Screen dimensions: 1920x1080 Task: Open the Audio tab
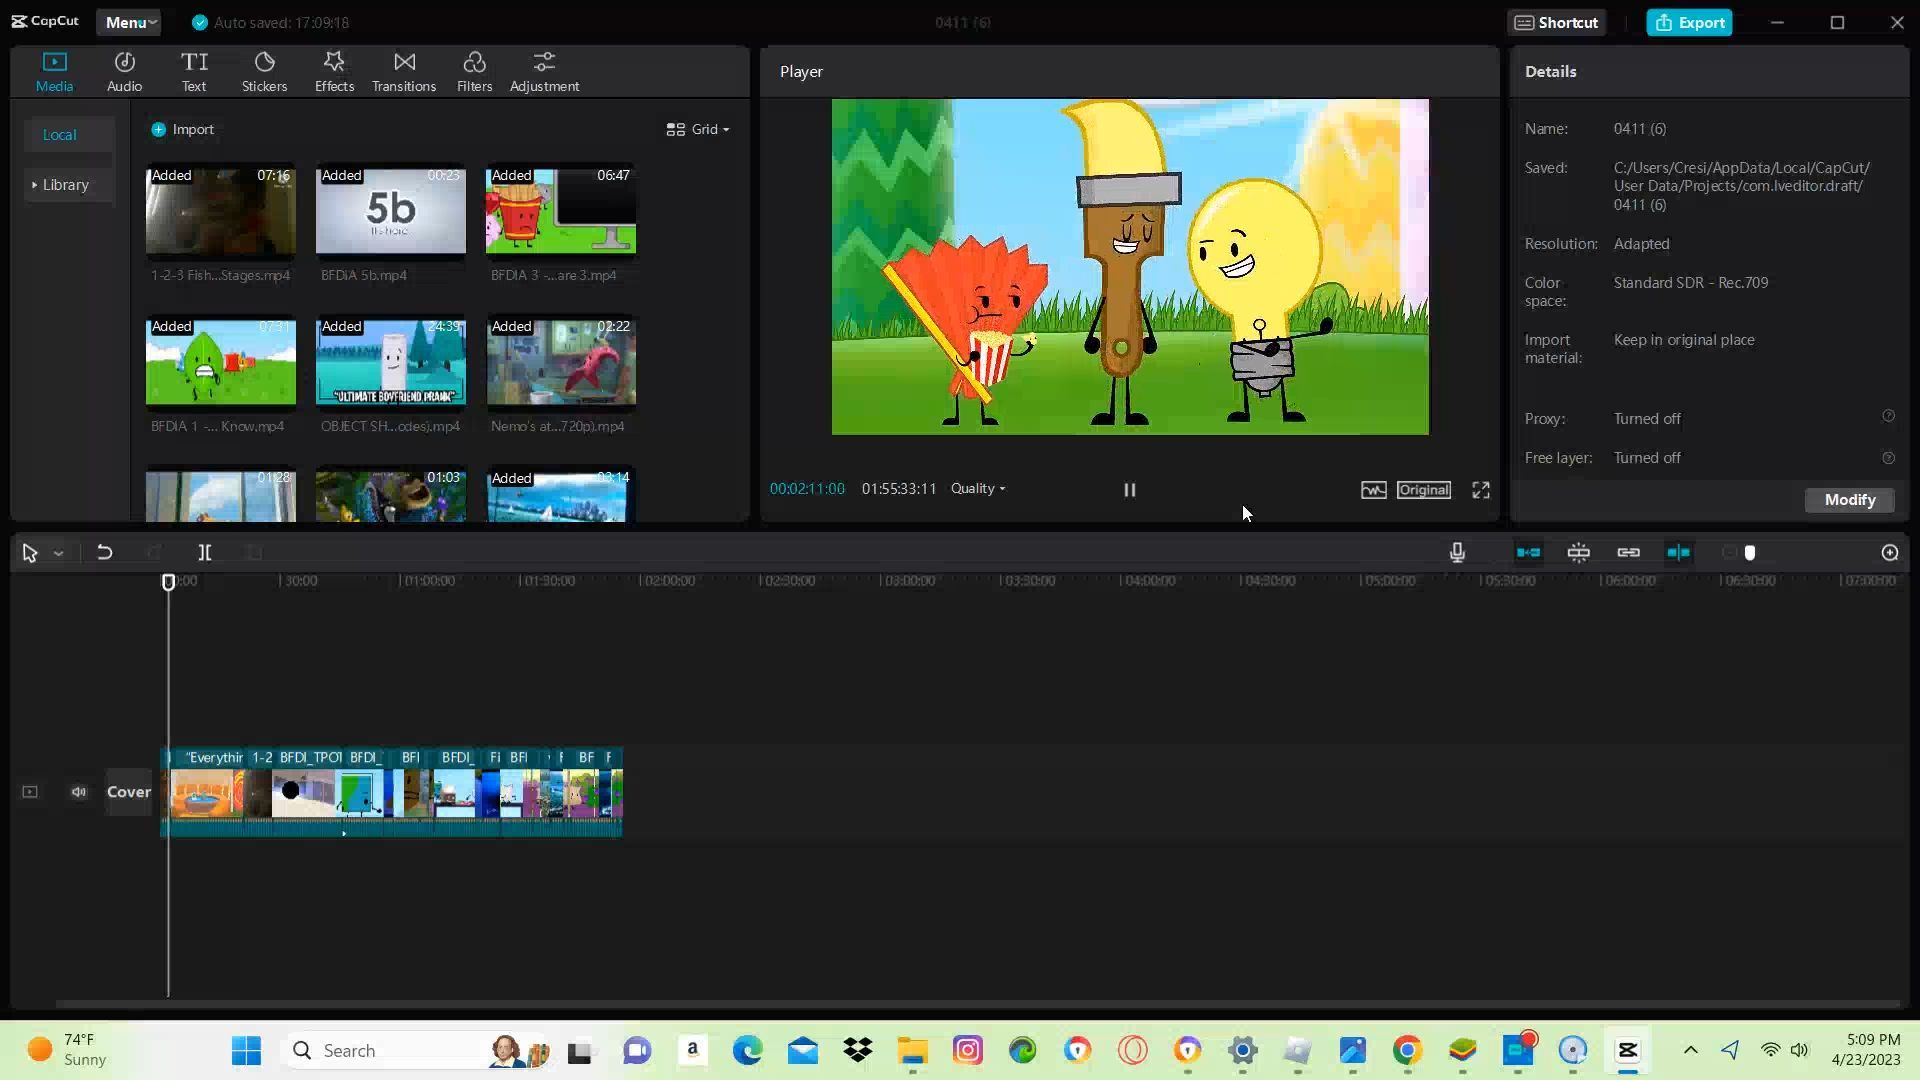(124, 72)
